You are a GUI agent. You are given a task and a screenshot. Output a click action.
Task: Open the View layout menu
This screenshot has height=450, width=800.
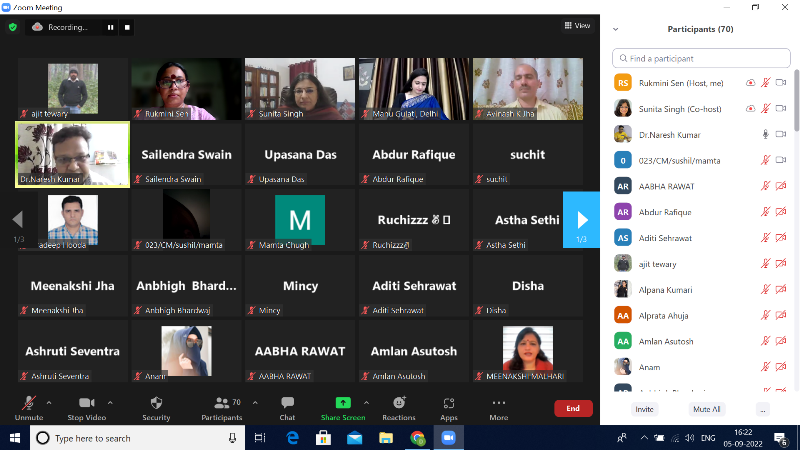(577, 26)
